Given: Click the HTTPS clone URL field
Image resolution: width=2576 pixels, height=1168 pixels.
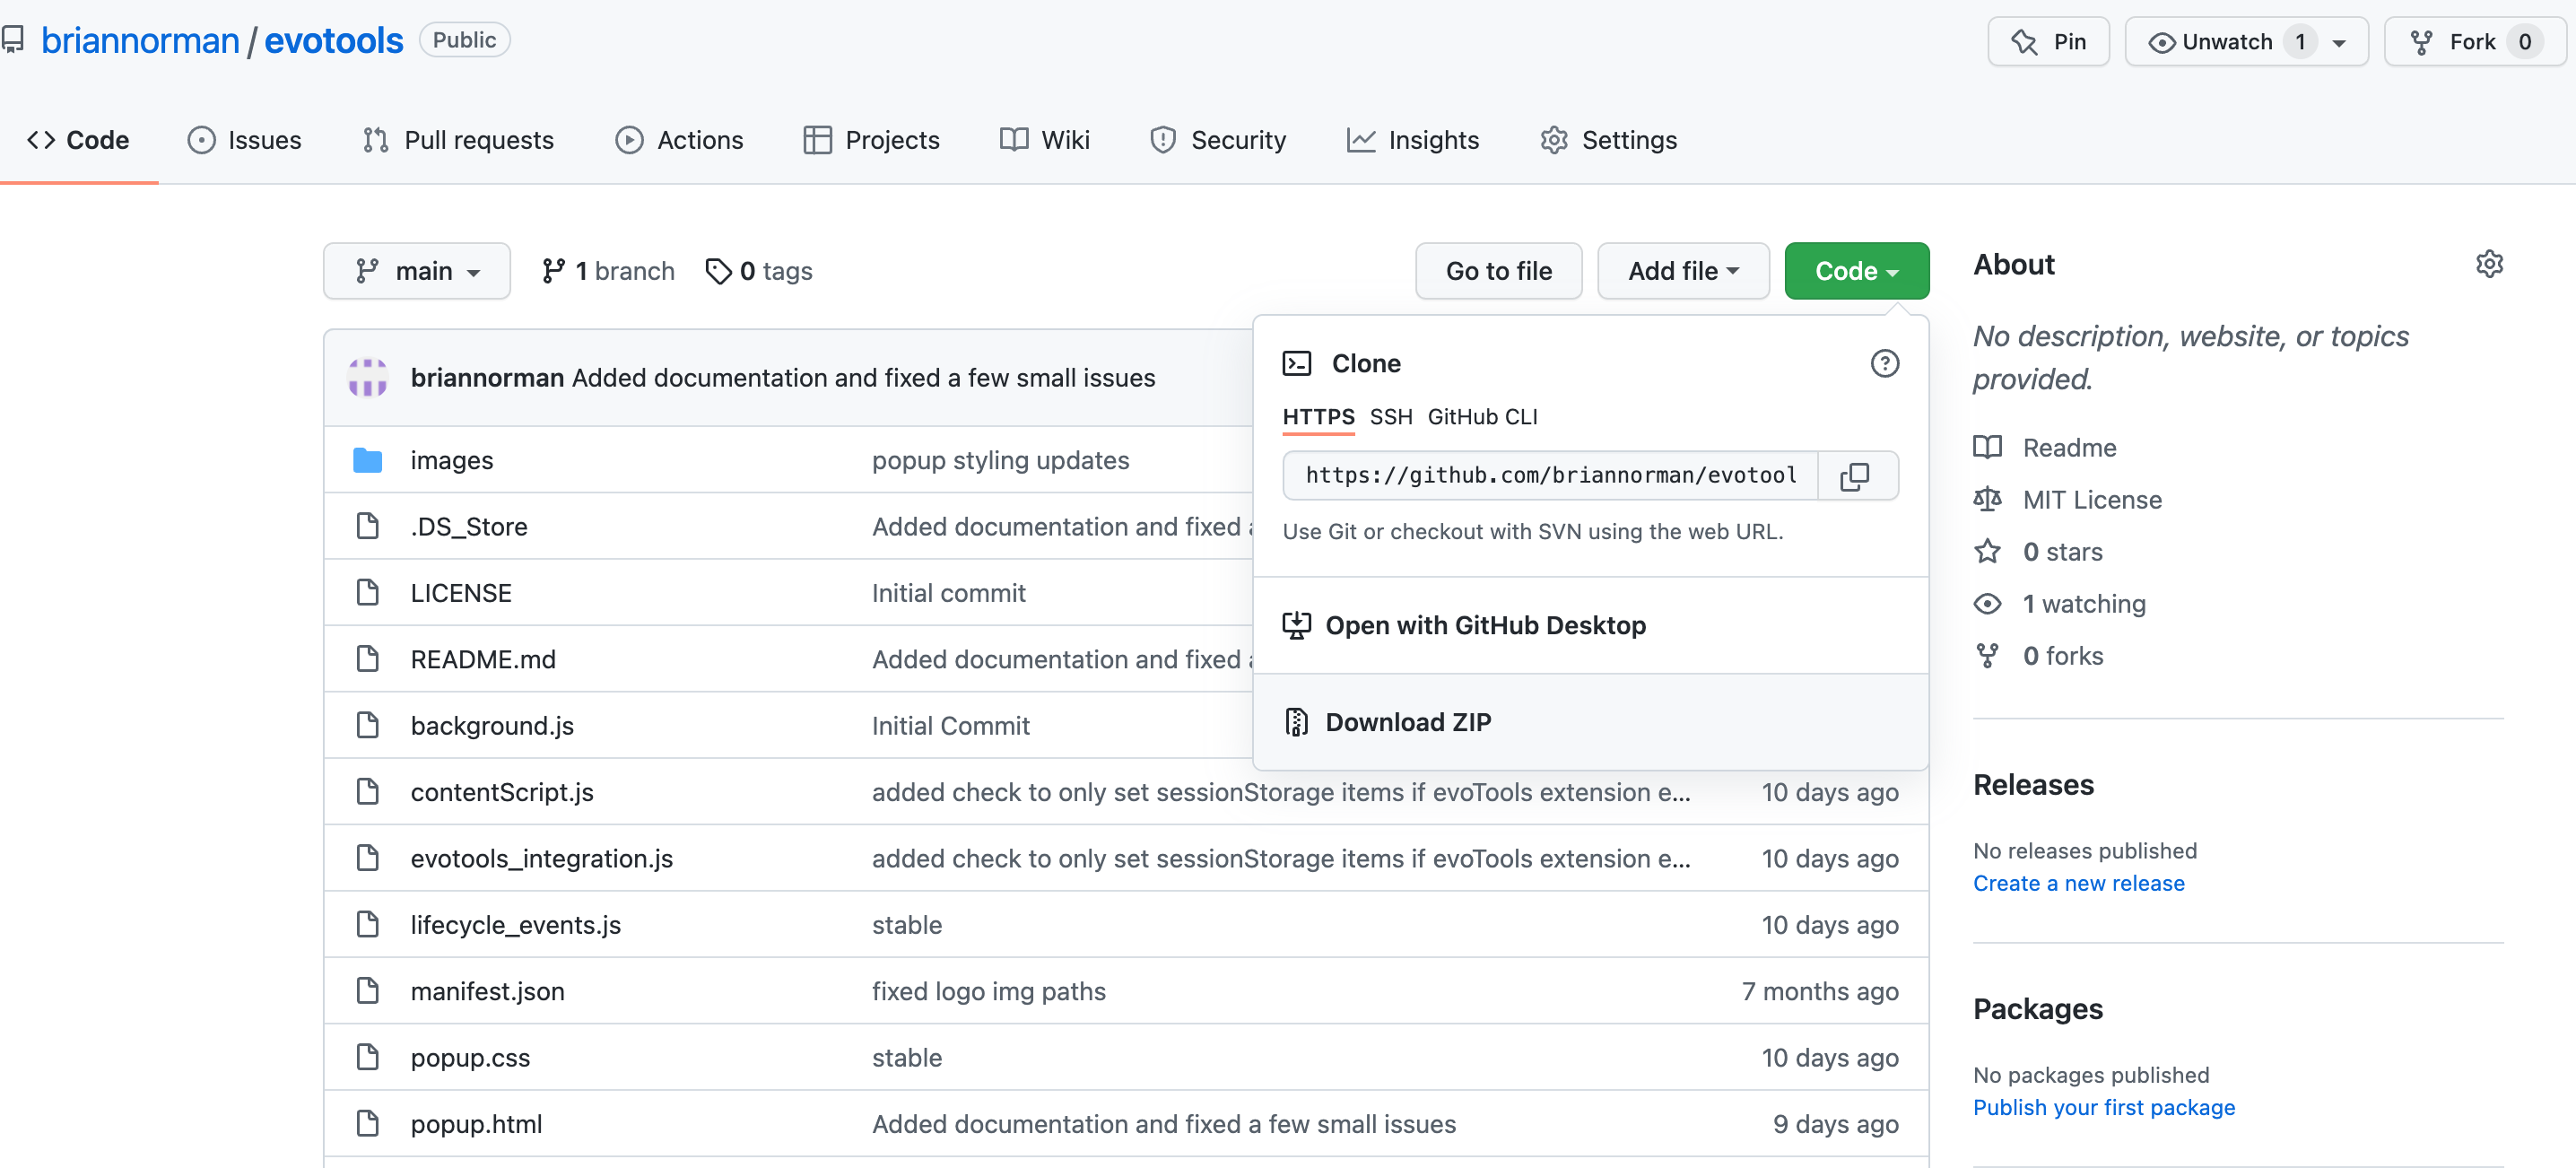Looking at the screenshot, I should point(1550,476).
